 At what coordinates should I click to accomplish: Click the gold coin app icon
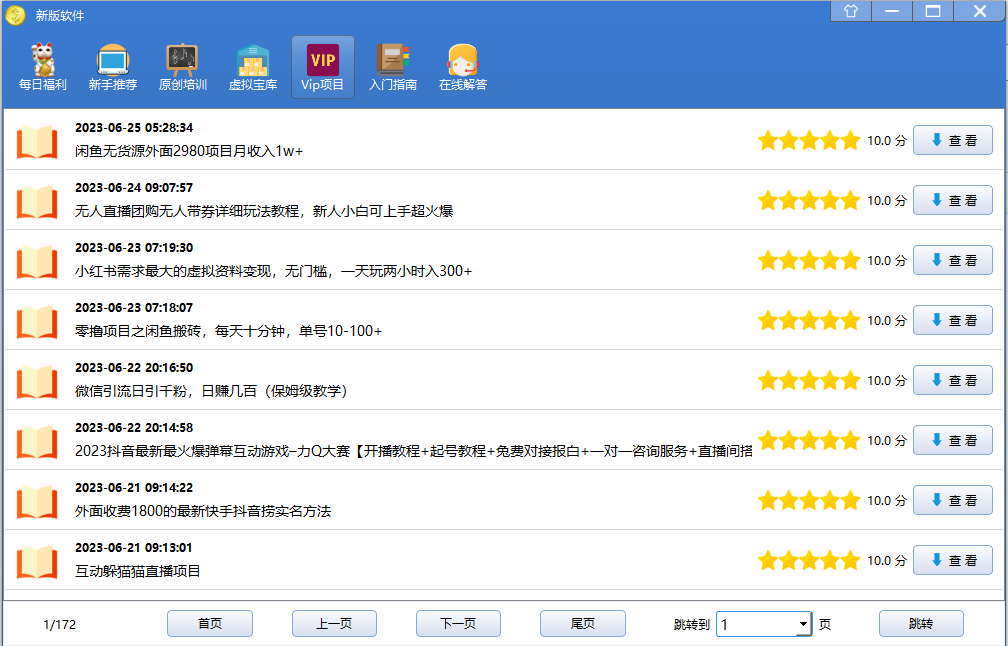pyautogui.click(x=15, y=15)
